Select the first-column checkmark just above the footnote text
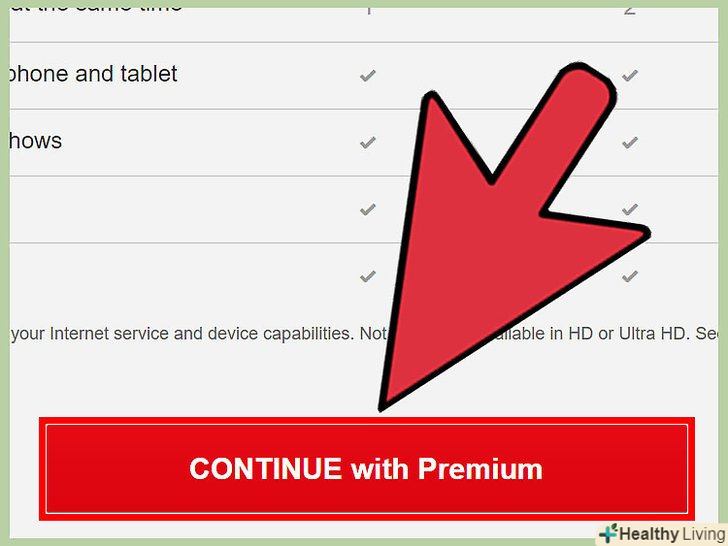The height and width of the screenshot is (546, 728). click(368, 276)
